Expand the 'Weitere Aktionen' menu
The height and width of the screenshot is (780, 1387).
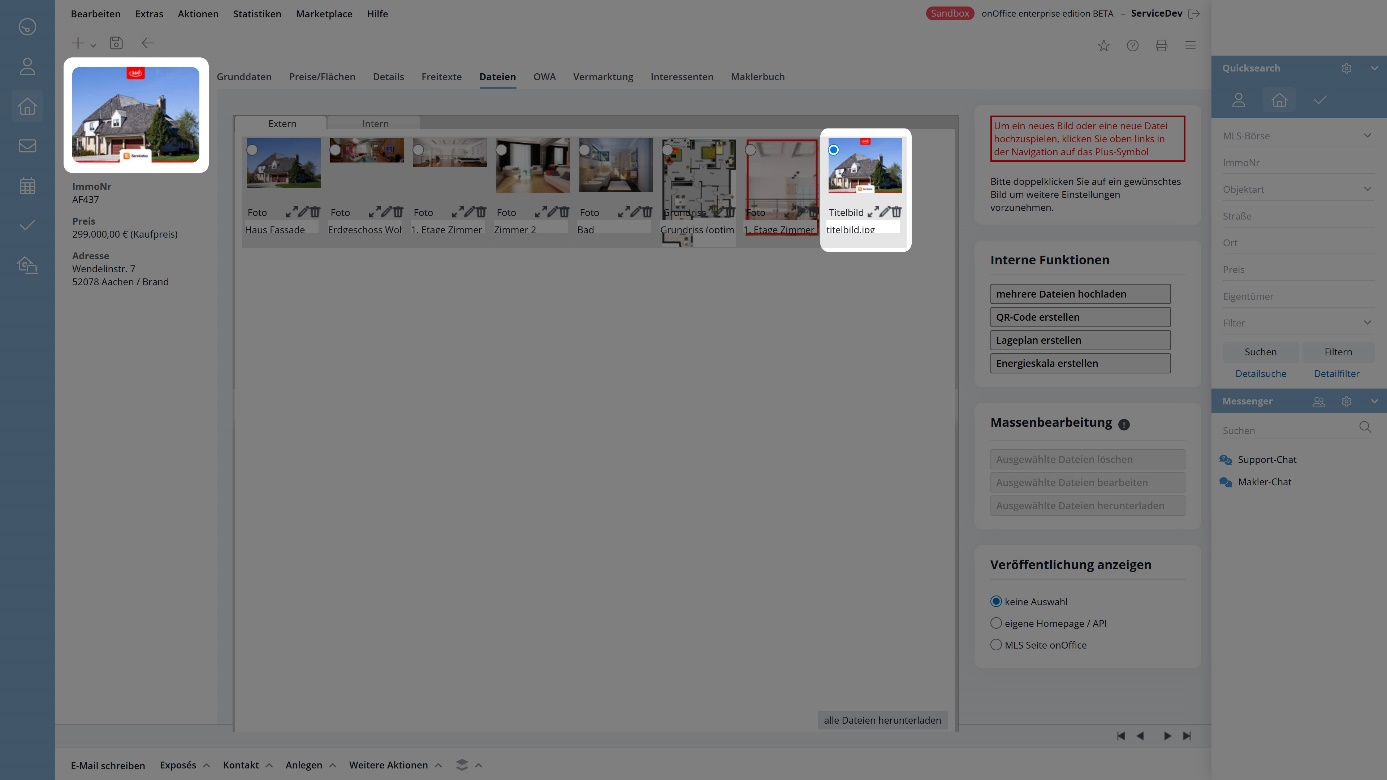coord(394,765)
